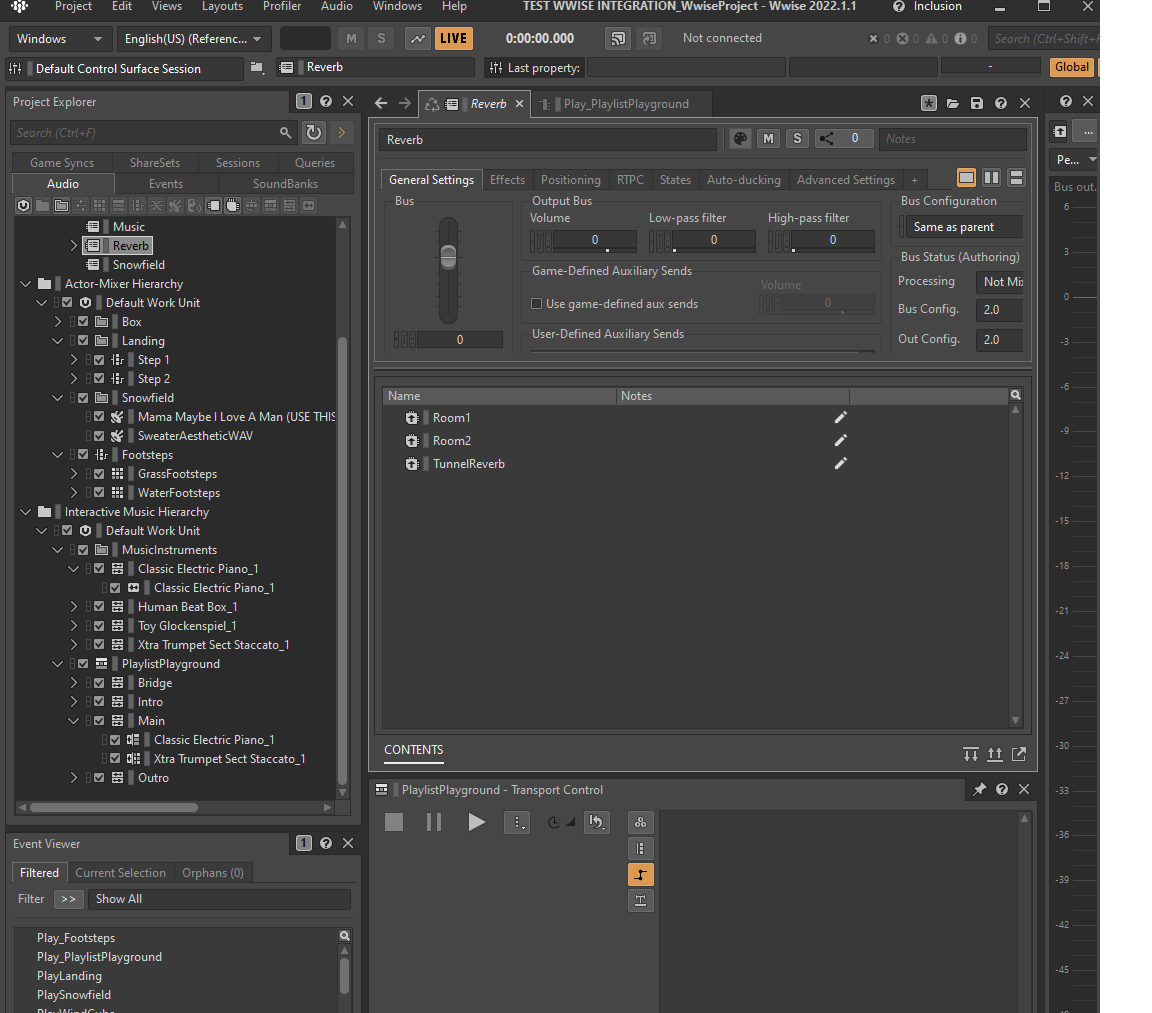Click the magnifier in Project Explorer search
Image resolution: width=1152 pixels, height=1013 pixels.
[x=285, y=132]
